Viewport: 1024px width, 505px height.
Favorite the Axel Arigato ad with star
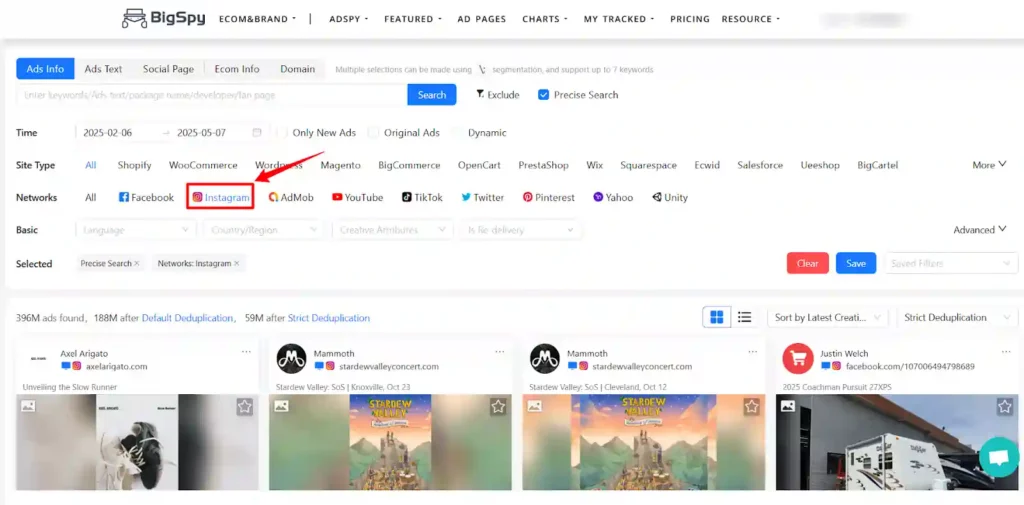[244, 407]
